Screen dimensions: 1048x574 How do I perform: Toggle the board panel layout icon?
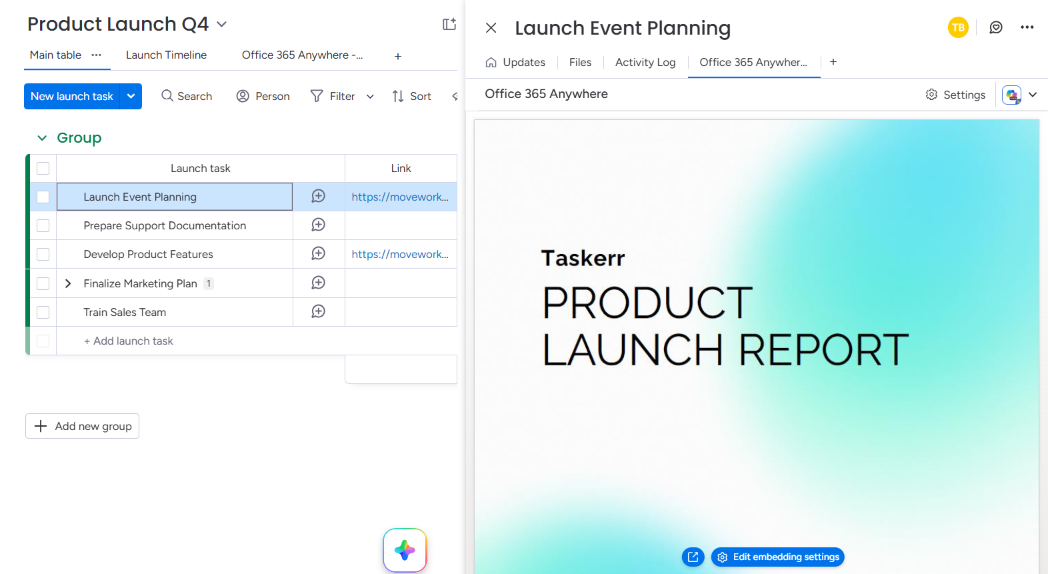click(449, 24)
